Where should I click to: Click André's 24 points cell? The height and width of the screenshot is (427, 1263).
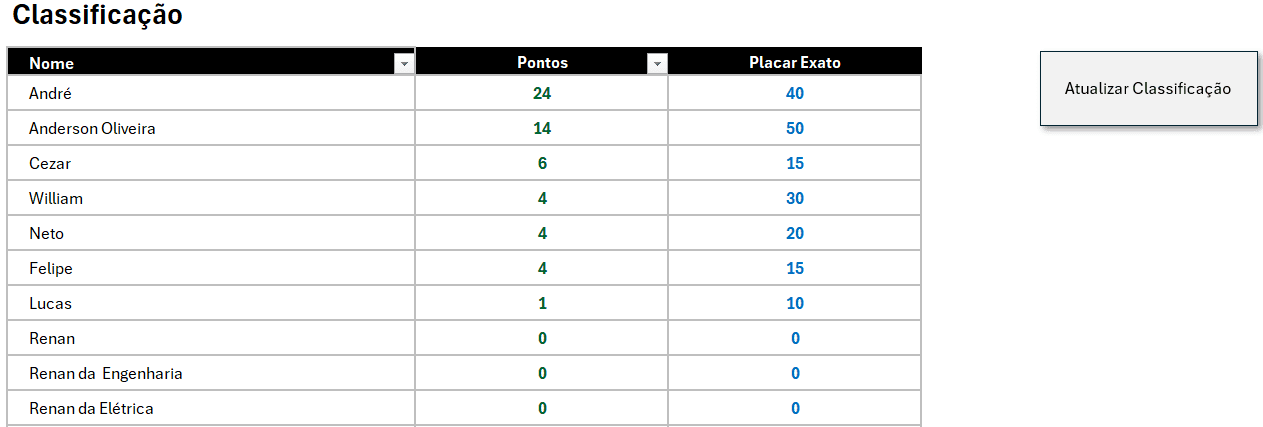(542, 93)
